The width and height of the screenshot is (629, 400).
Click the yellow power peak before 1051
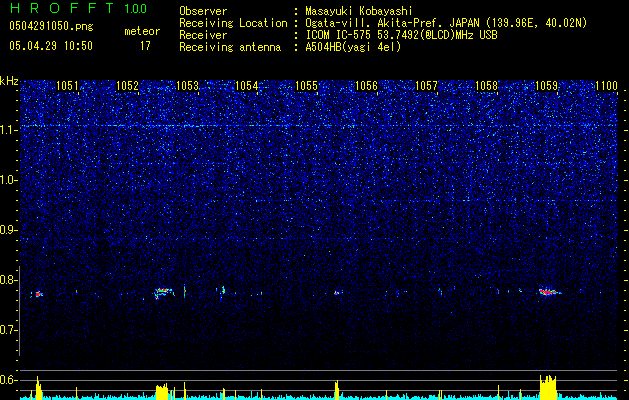pyautogui.click(x=39, y=388)
